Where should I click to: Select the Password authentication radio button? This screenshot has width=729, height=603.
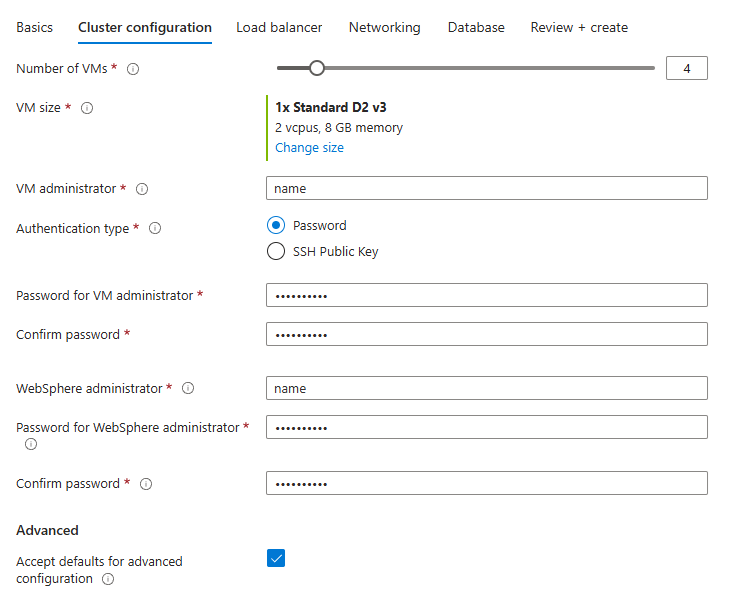(276, 225)
